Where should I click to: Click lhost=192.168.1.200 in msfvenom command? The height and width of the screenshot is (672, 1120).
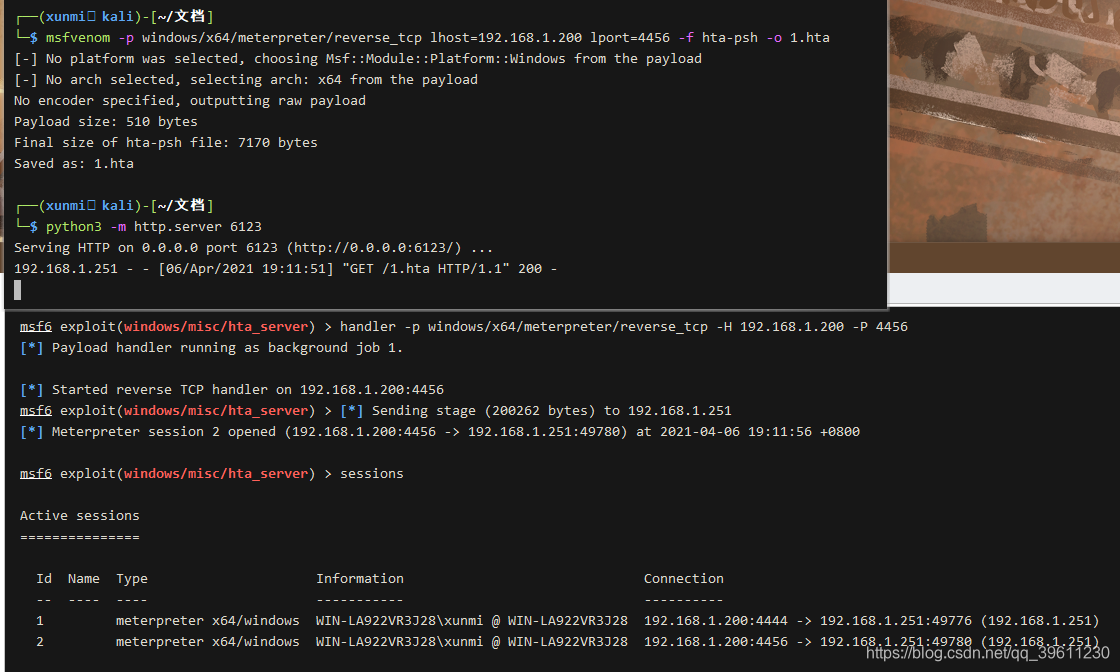pos(506,38)
